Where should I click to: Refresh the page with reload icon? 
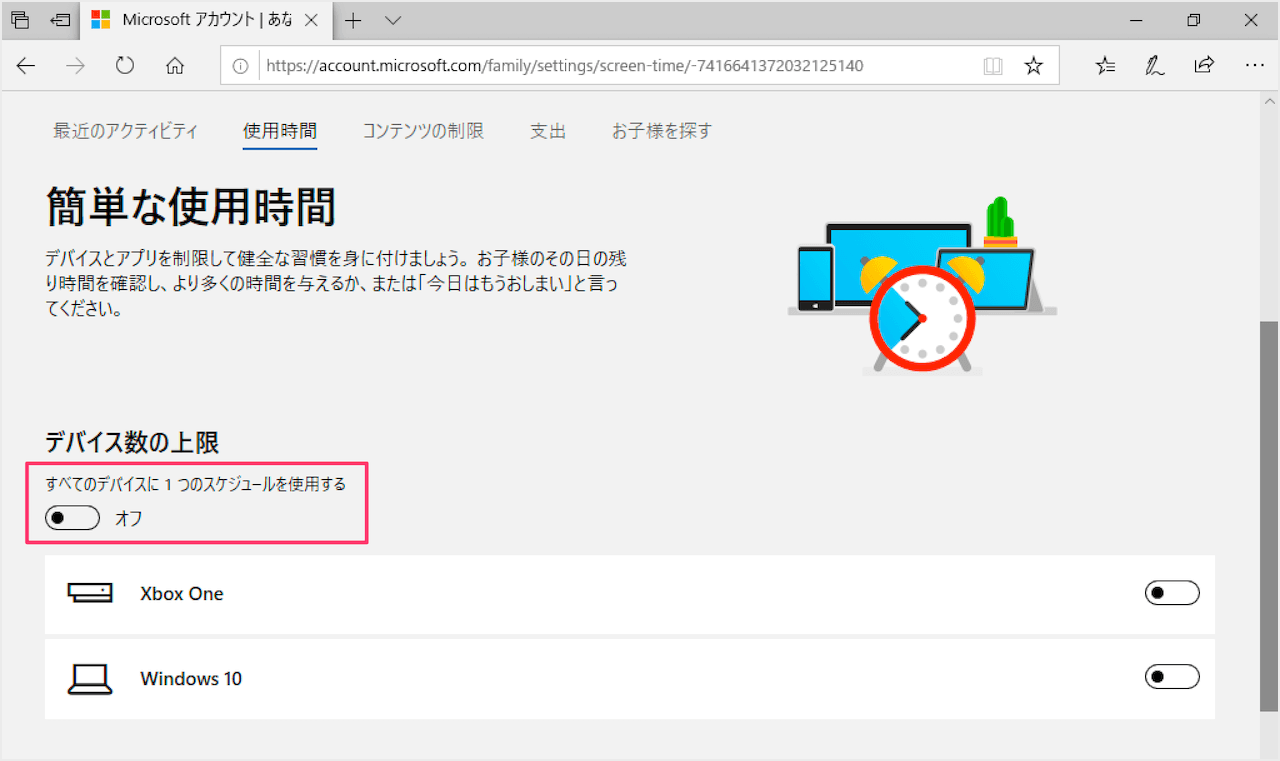[125, 66]
